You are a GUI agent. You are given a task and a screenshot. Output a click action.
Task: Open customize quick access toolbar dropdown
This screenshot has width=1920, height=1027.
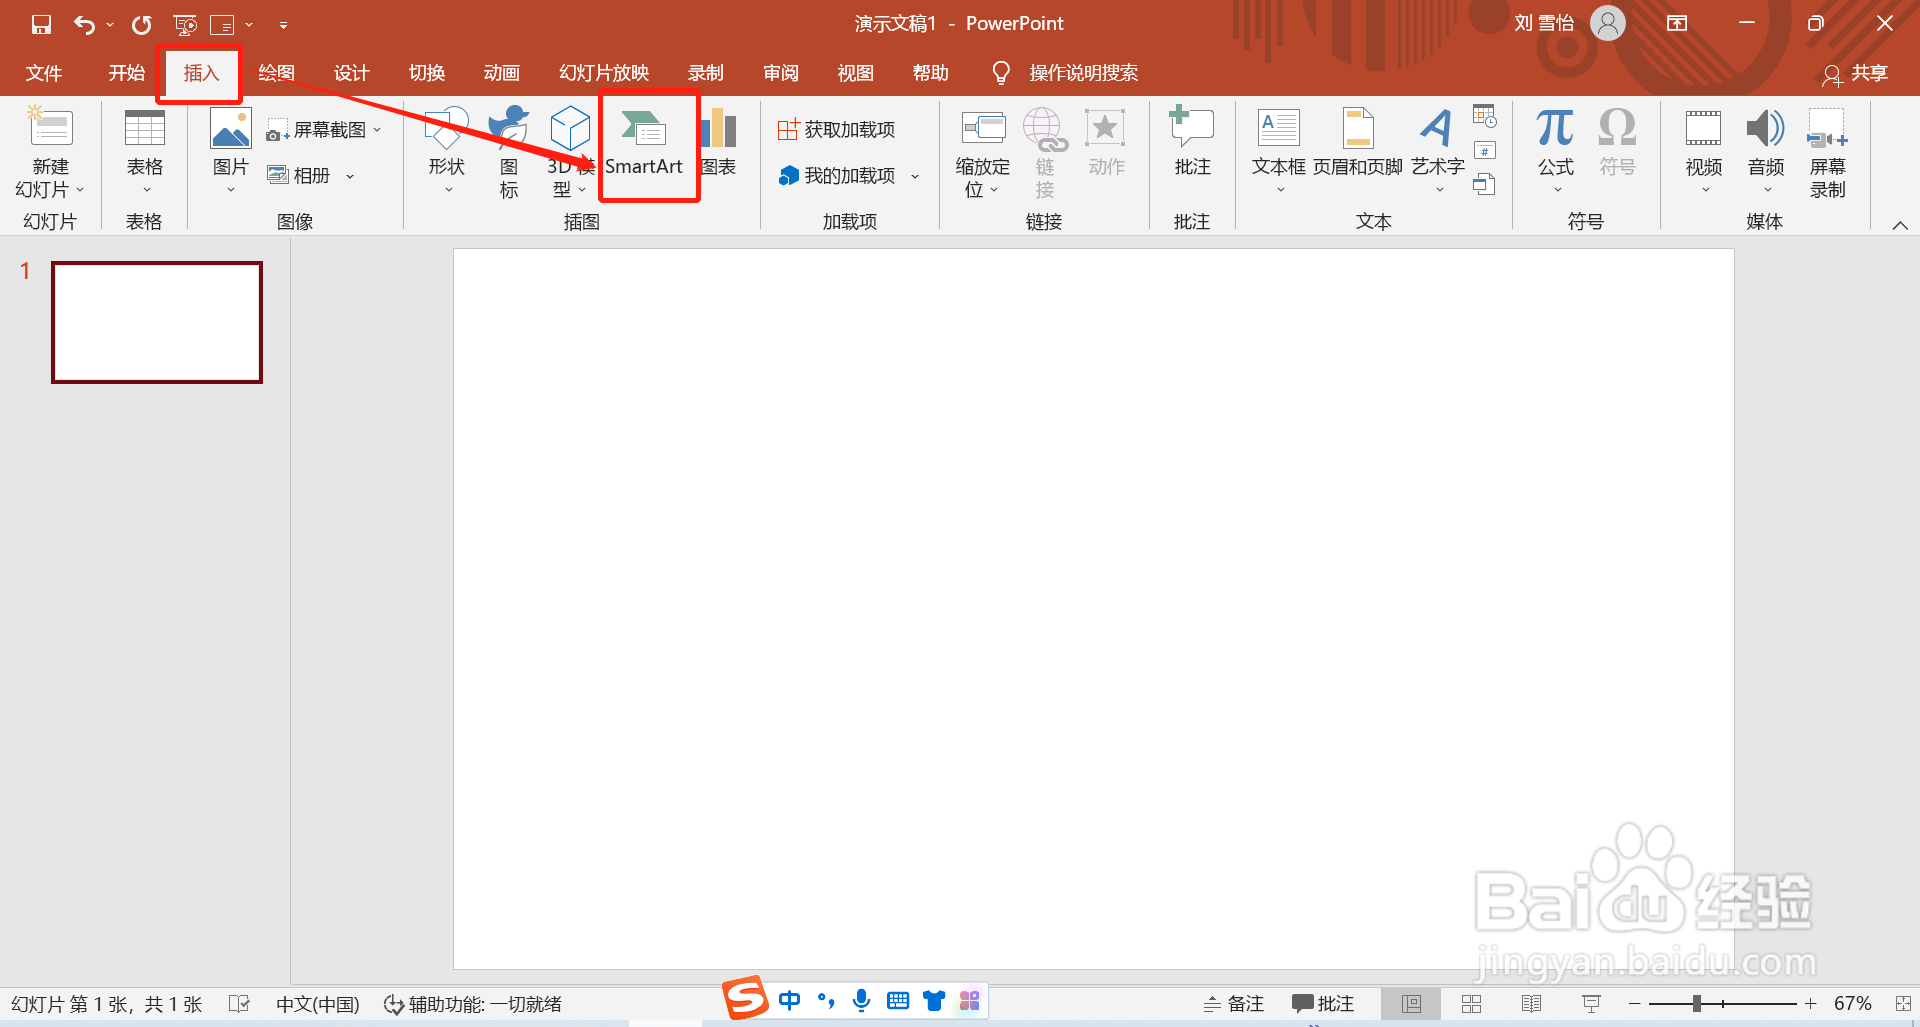283,24
